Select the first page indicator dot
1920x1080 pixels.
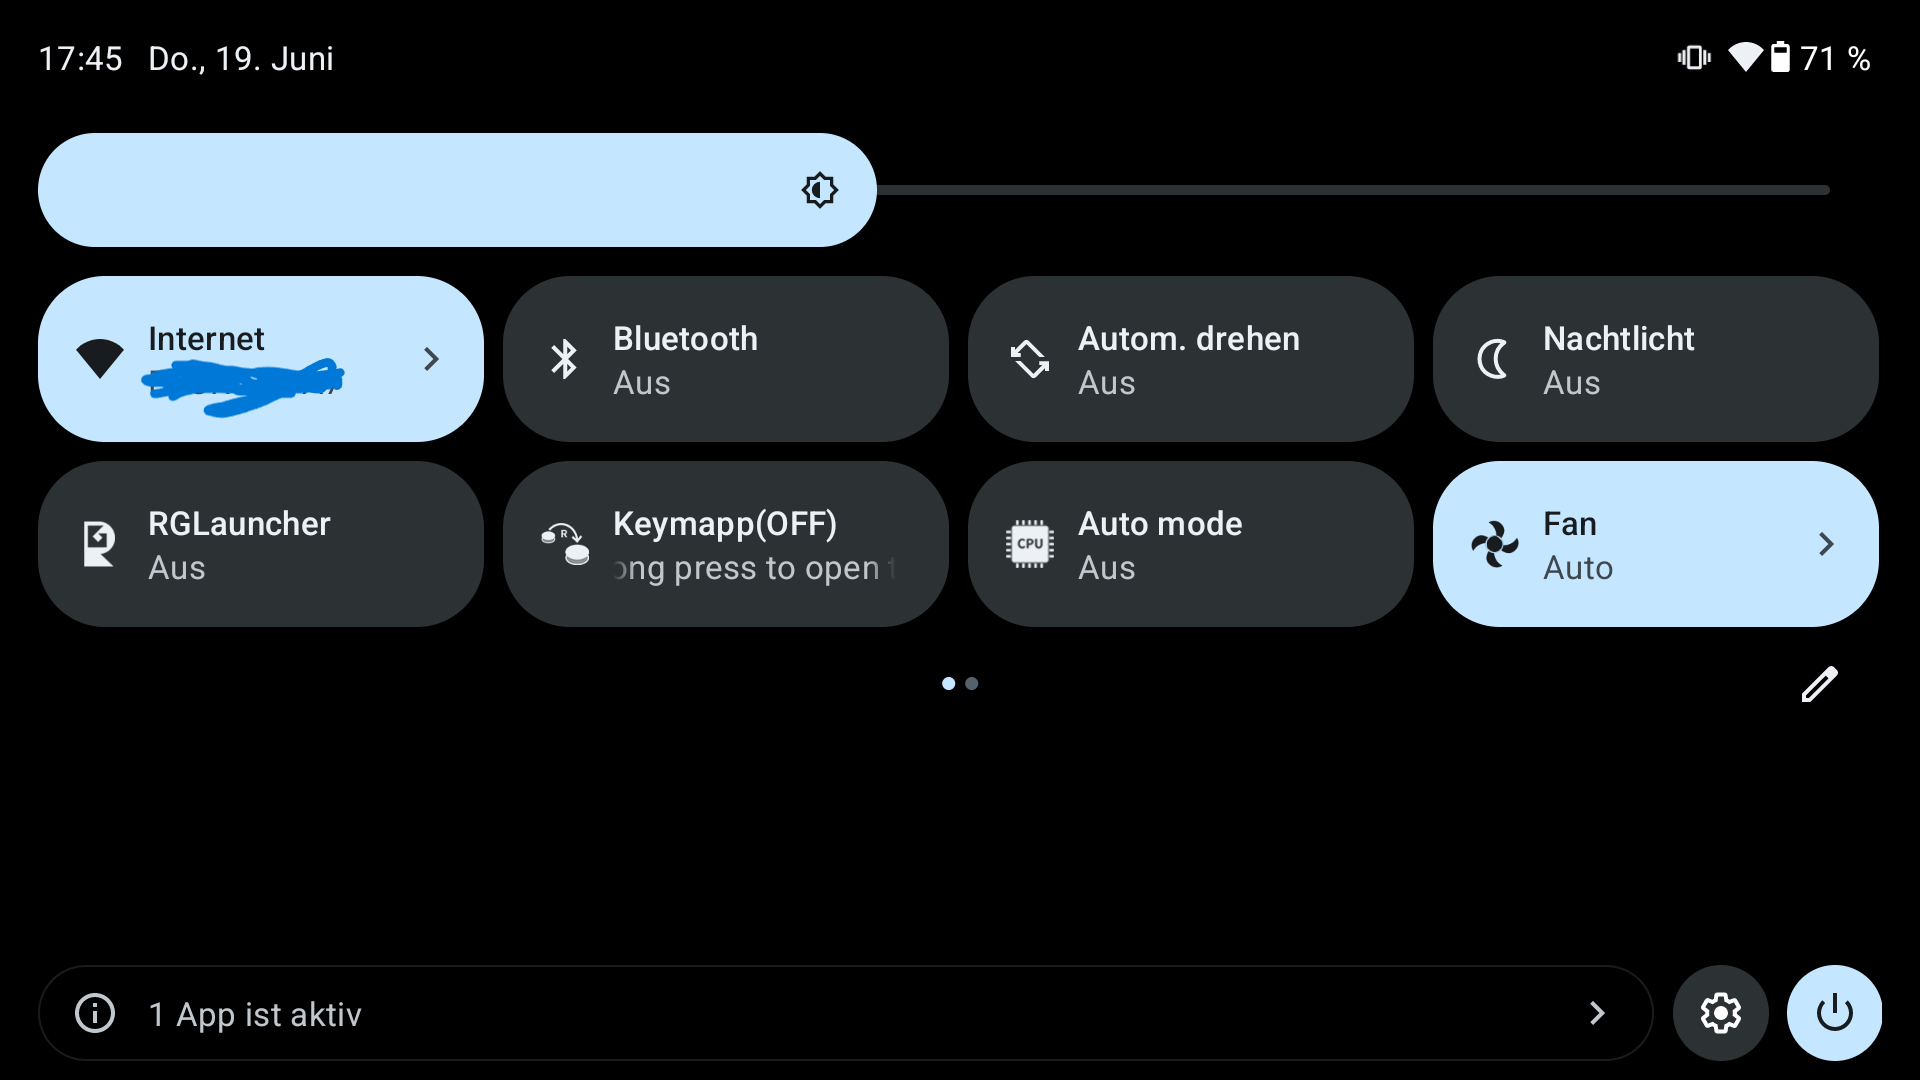tap(948, 684)
